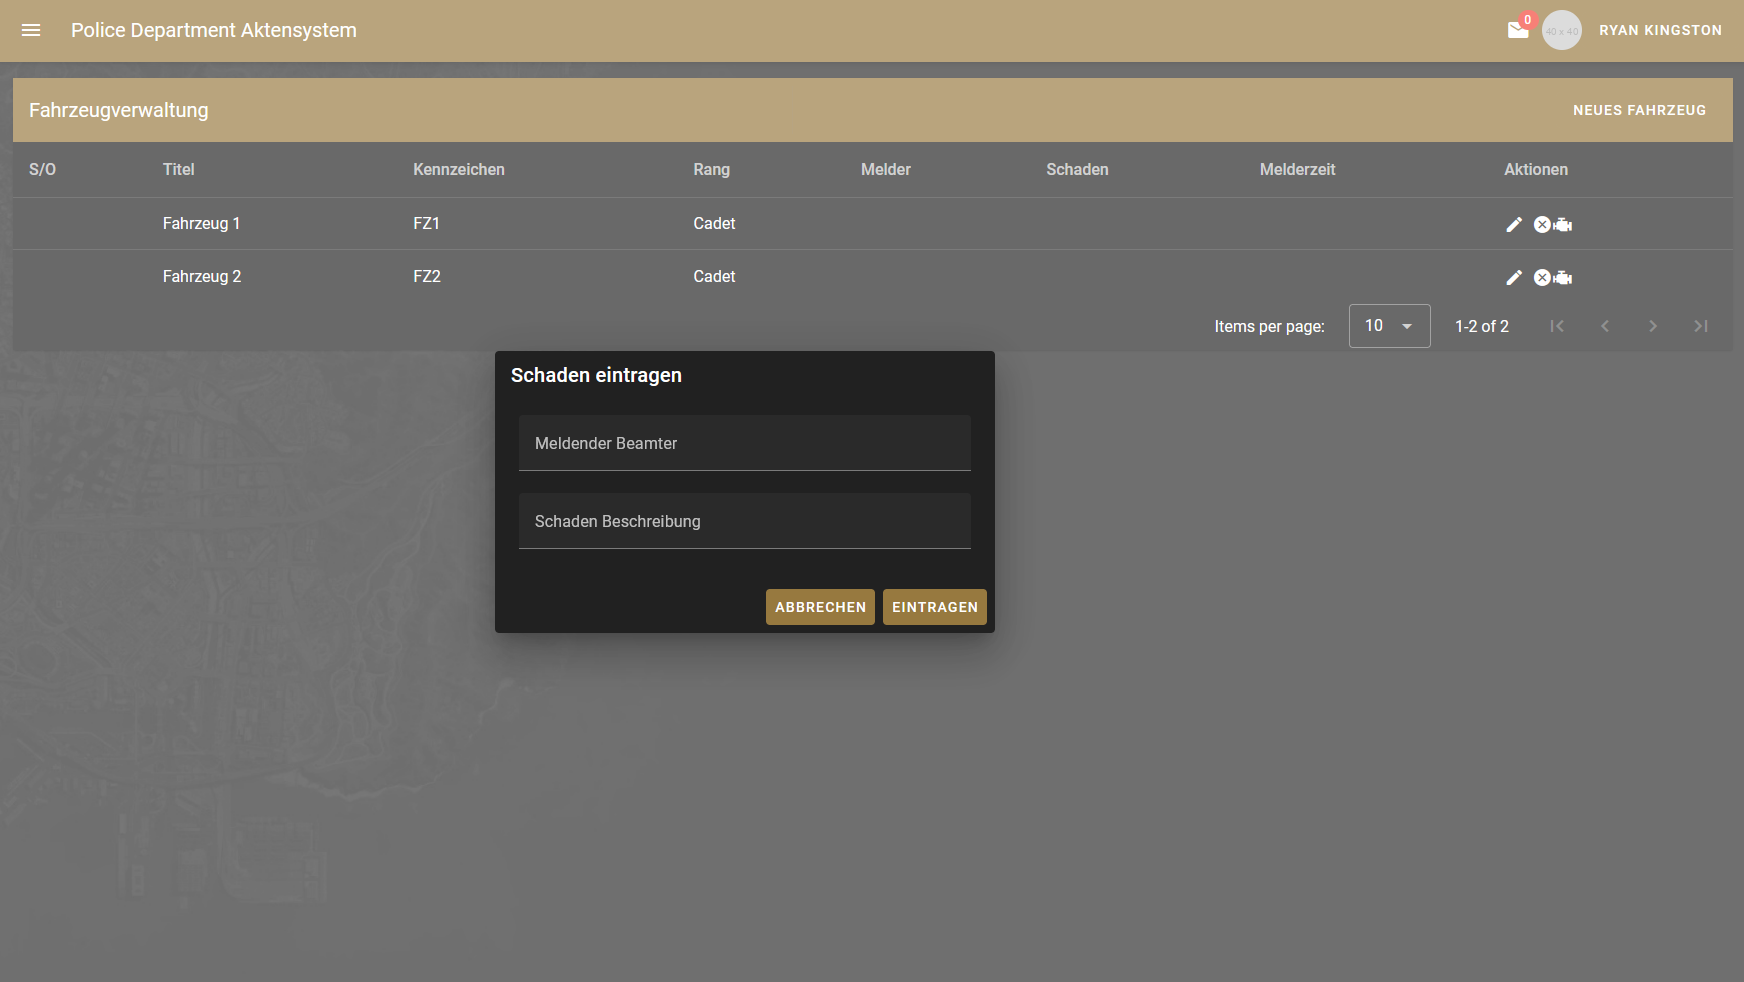Select the Cadet rank of Fahrzeug 2

point(714,277)
